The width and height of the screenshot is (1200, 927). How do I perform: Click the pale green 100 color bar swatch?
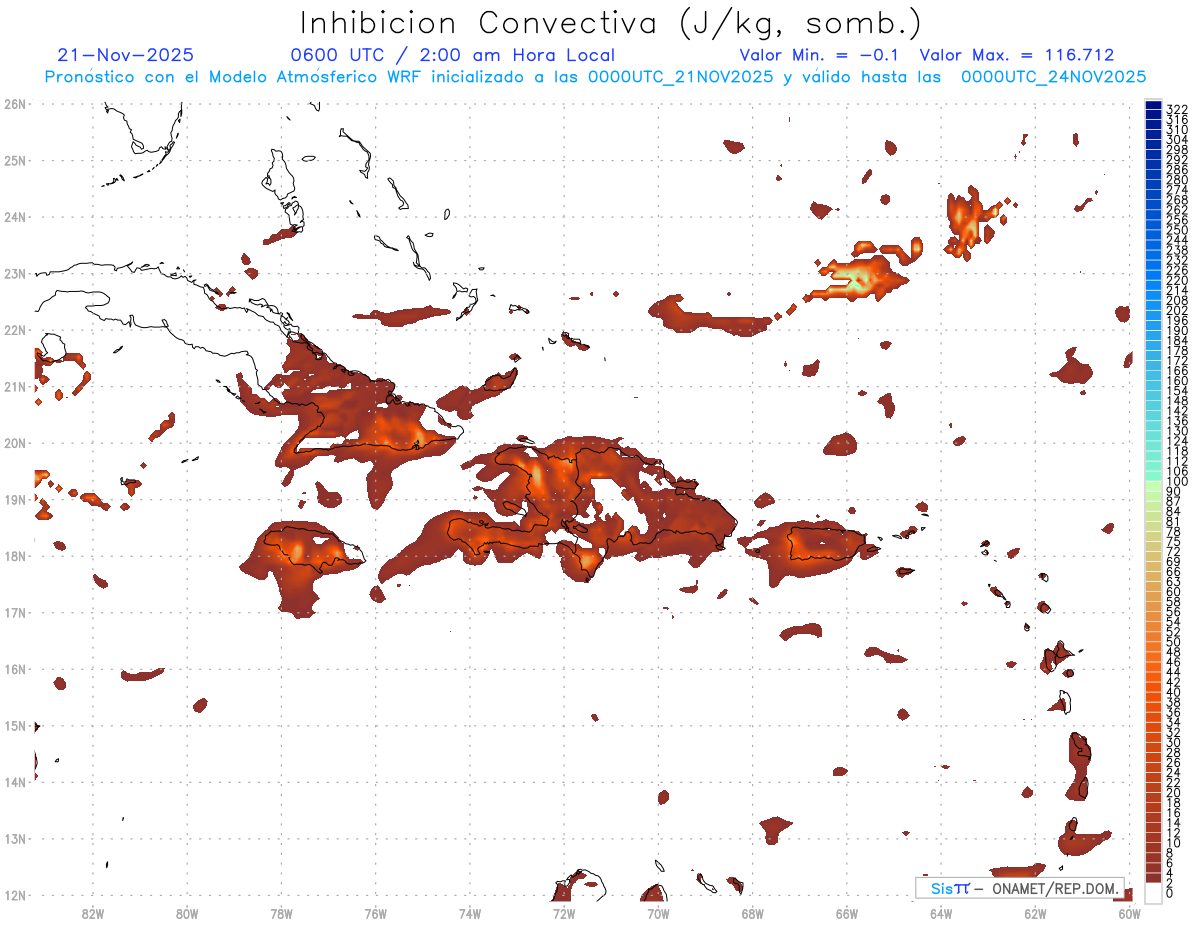point(1153,485)
